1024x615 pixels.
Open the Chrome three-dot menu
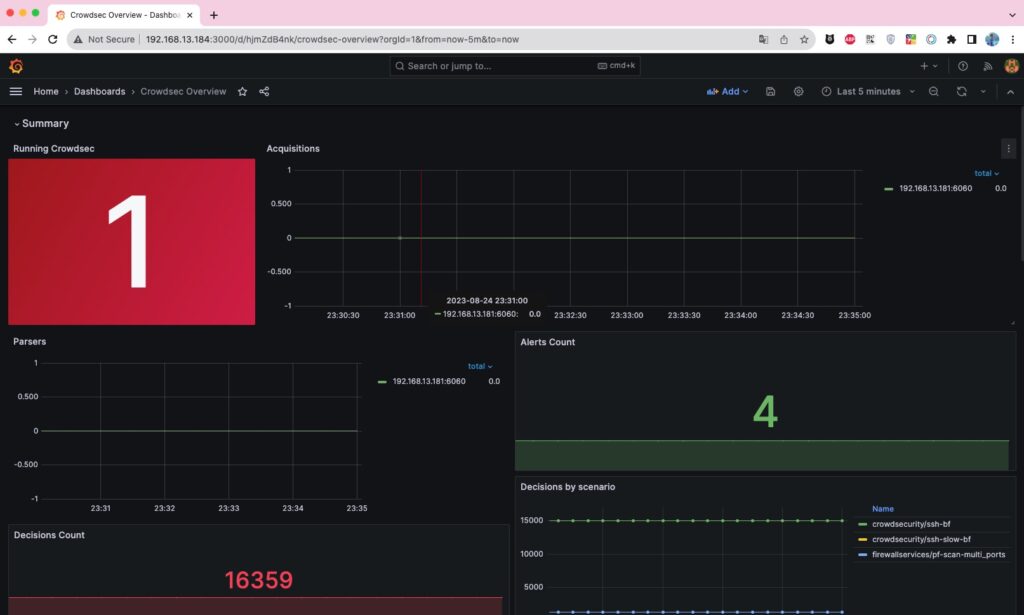(x=1012, y=39)
